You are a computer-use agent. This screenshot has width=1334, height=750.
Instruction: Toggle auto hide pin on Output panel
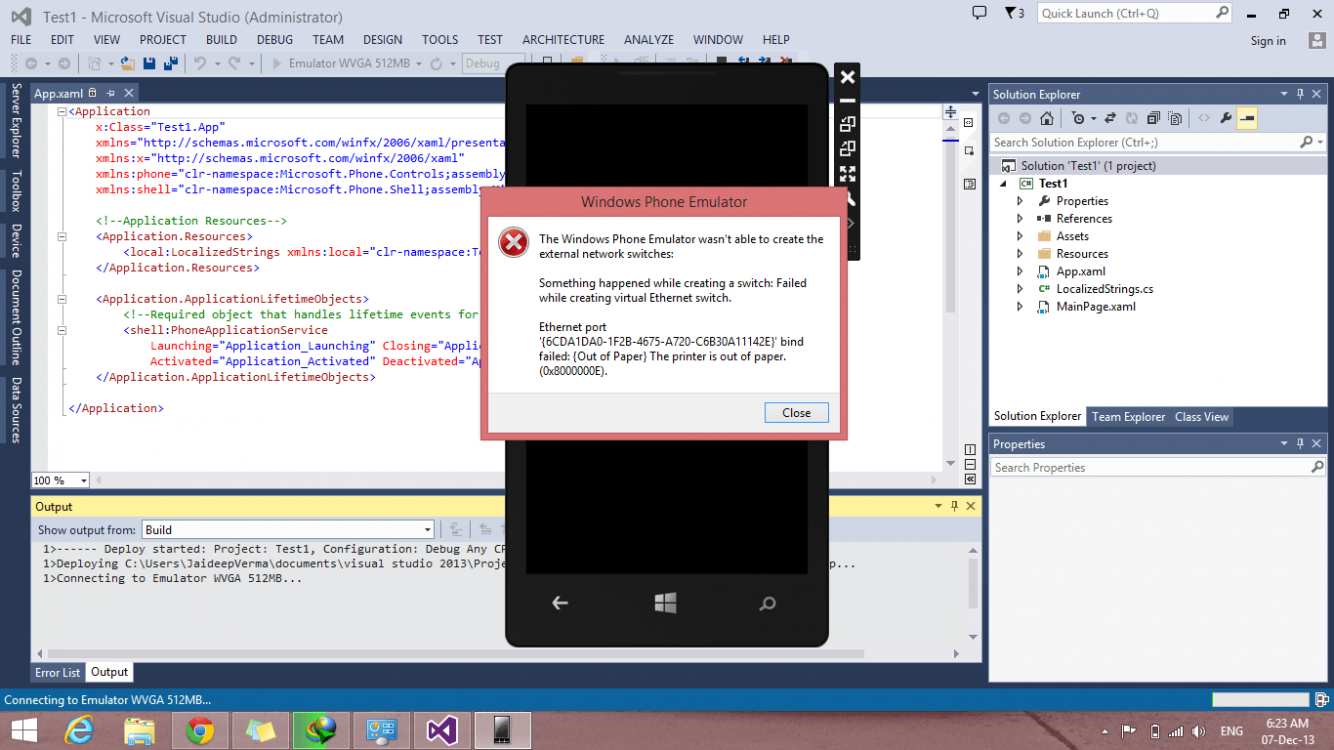[x=954, y=507]
